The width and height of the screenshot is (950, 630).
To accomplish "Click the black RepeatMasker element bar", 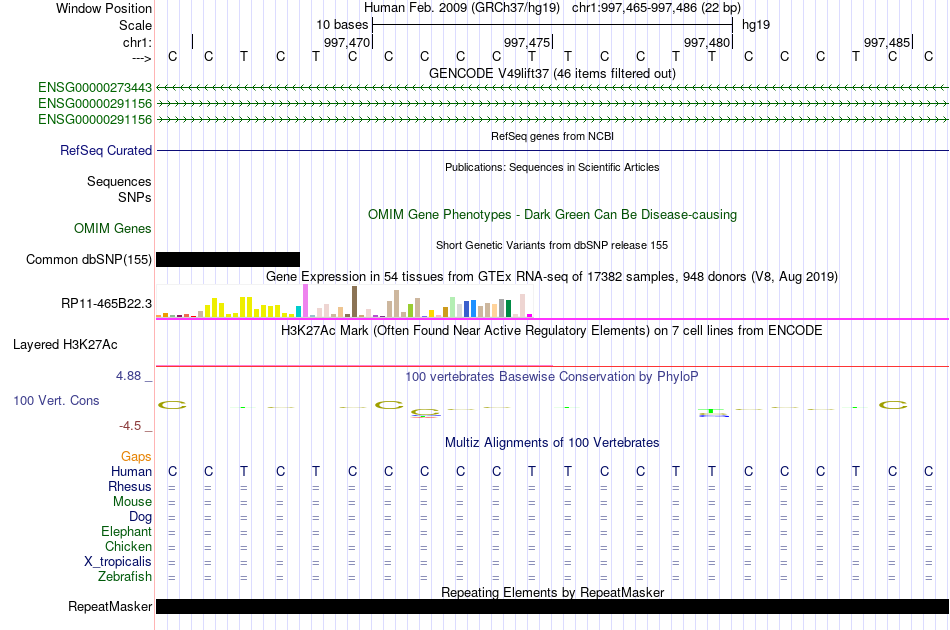I will [x=553, y=606].
